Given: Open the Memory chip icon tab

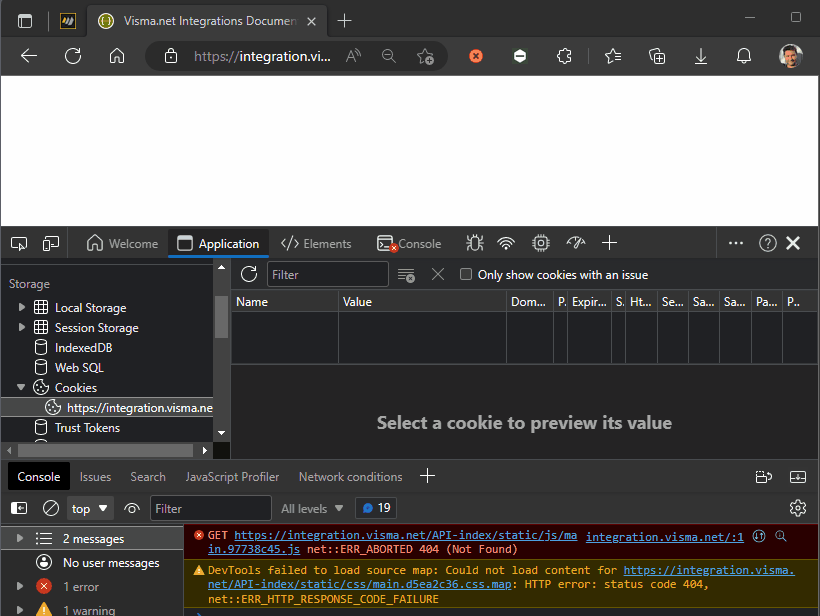Looking at the screenshot, I should point(541,243).
